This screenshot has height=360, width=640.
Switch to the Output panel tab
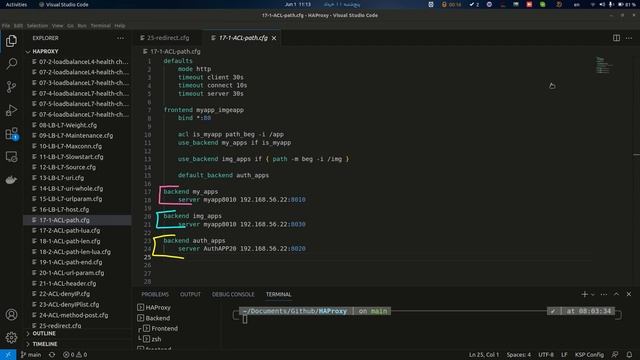click(190, 294)
